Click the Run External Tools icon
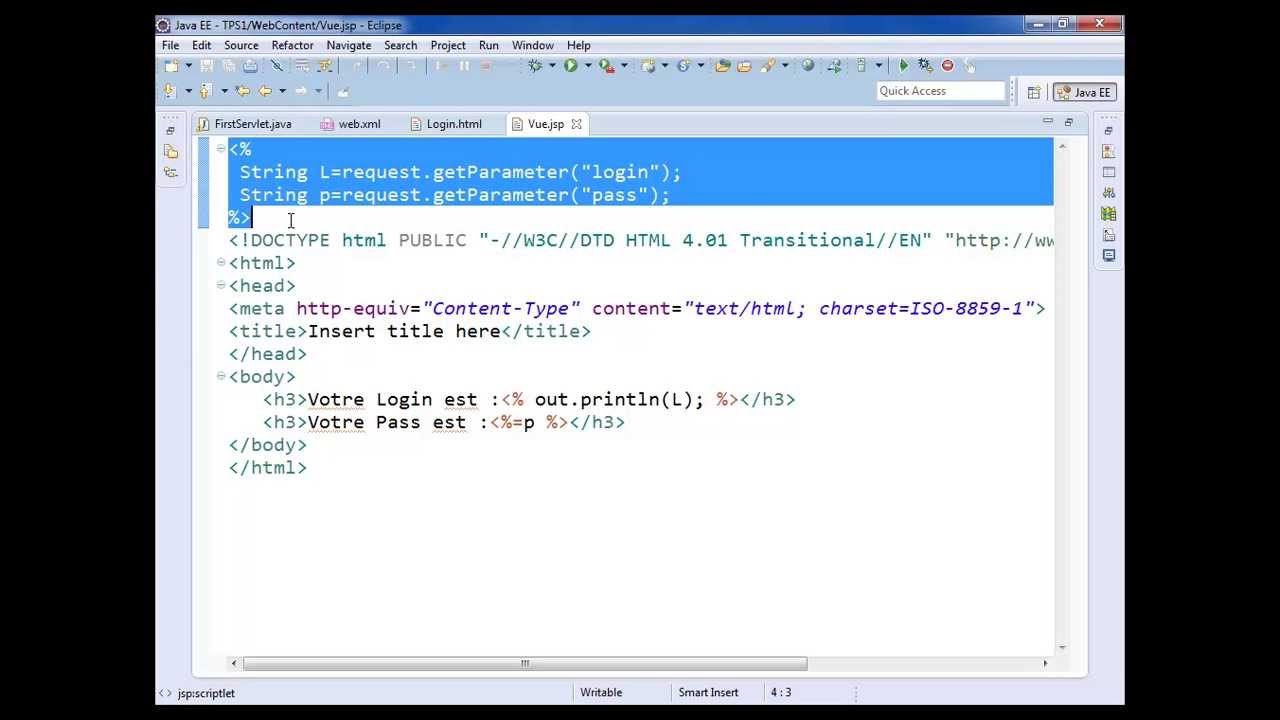The width and height of the screenshot is (1280, 720). coord(606,66)
